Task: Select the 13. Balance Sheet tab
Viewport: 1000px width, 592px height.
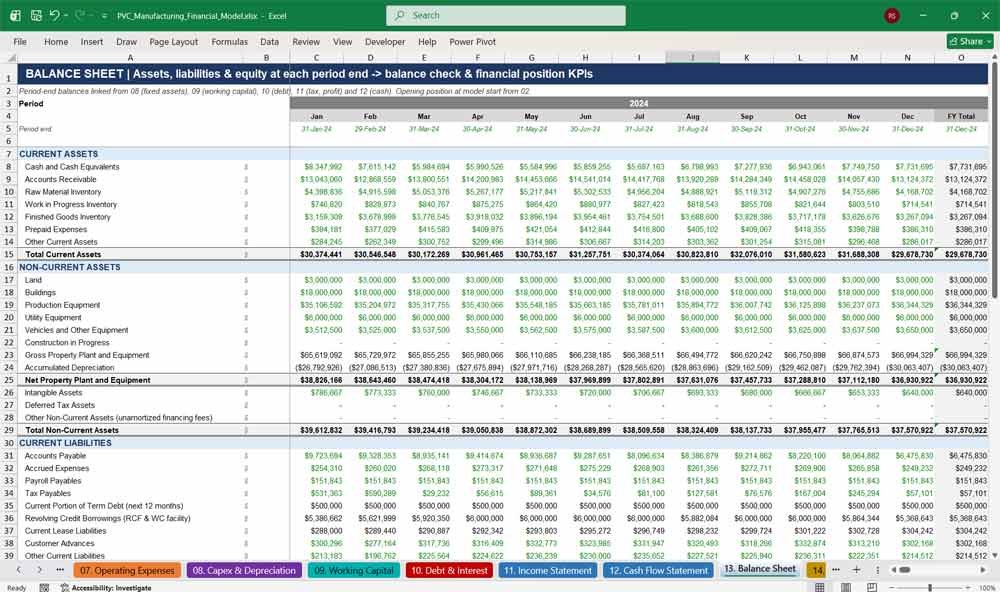Action: 760,569
